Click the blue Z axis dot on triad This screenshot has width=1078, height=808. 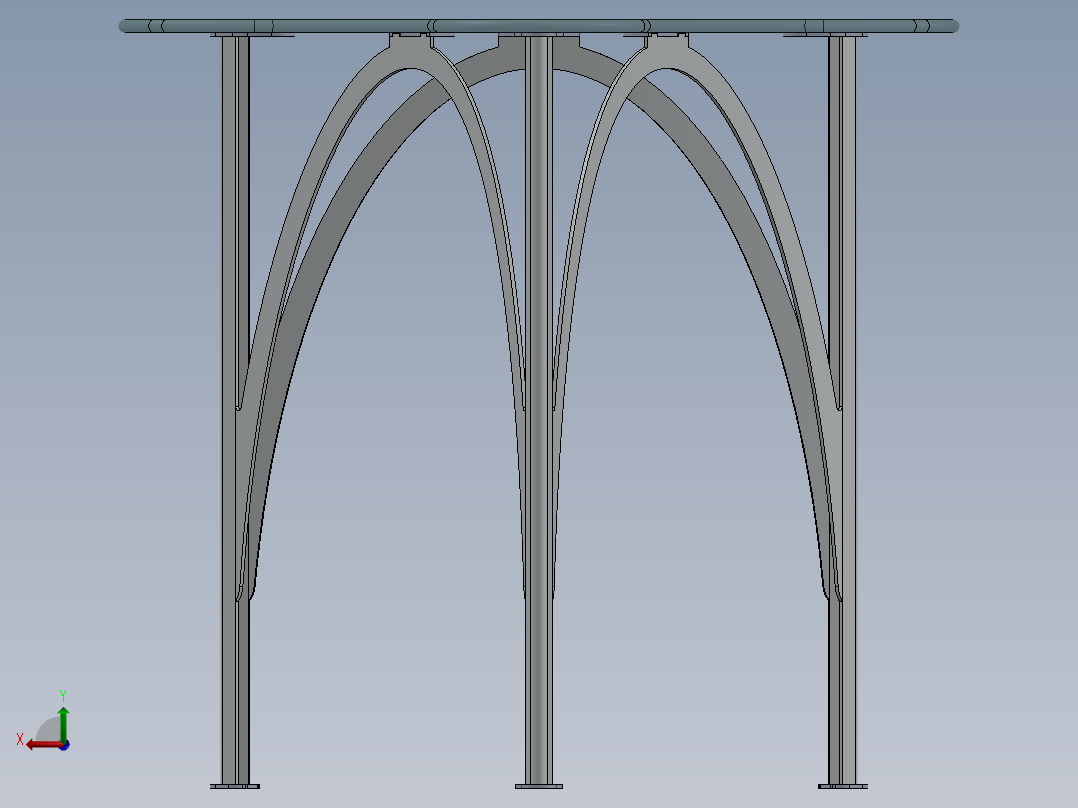pos(65,745)
